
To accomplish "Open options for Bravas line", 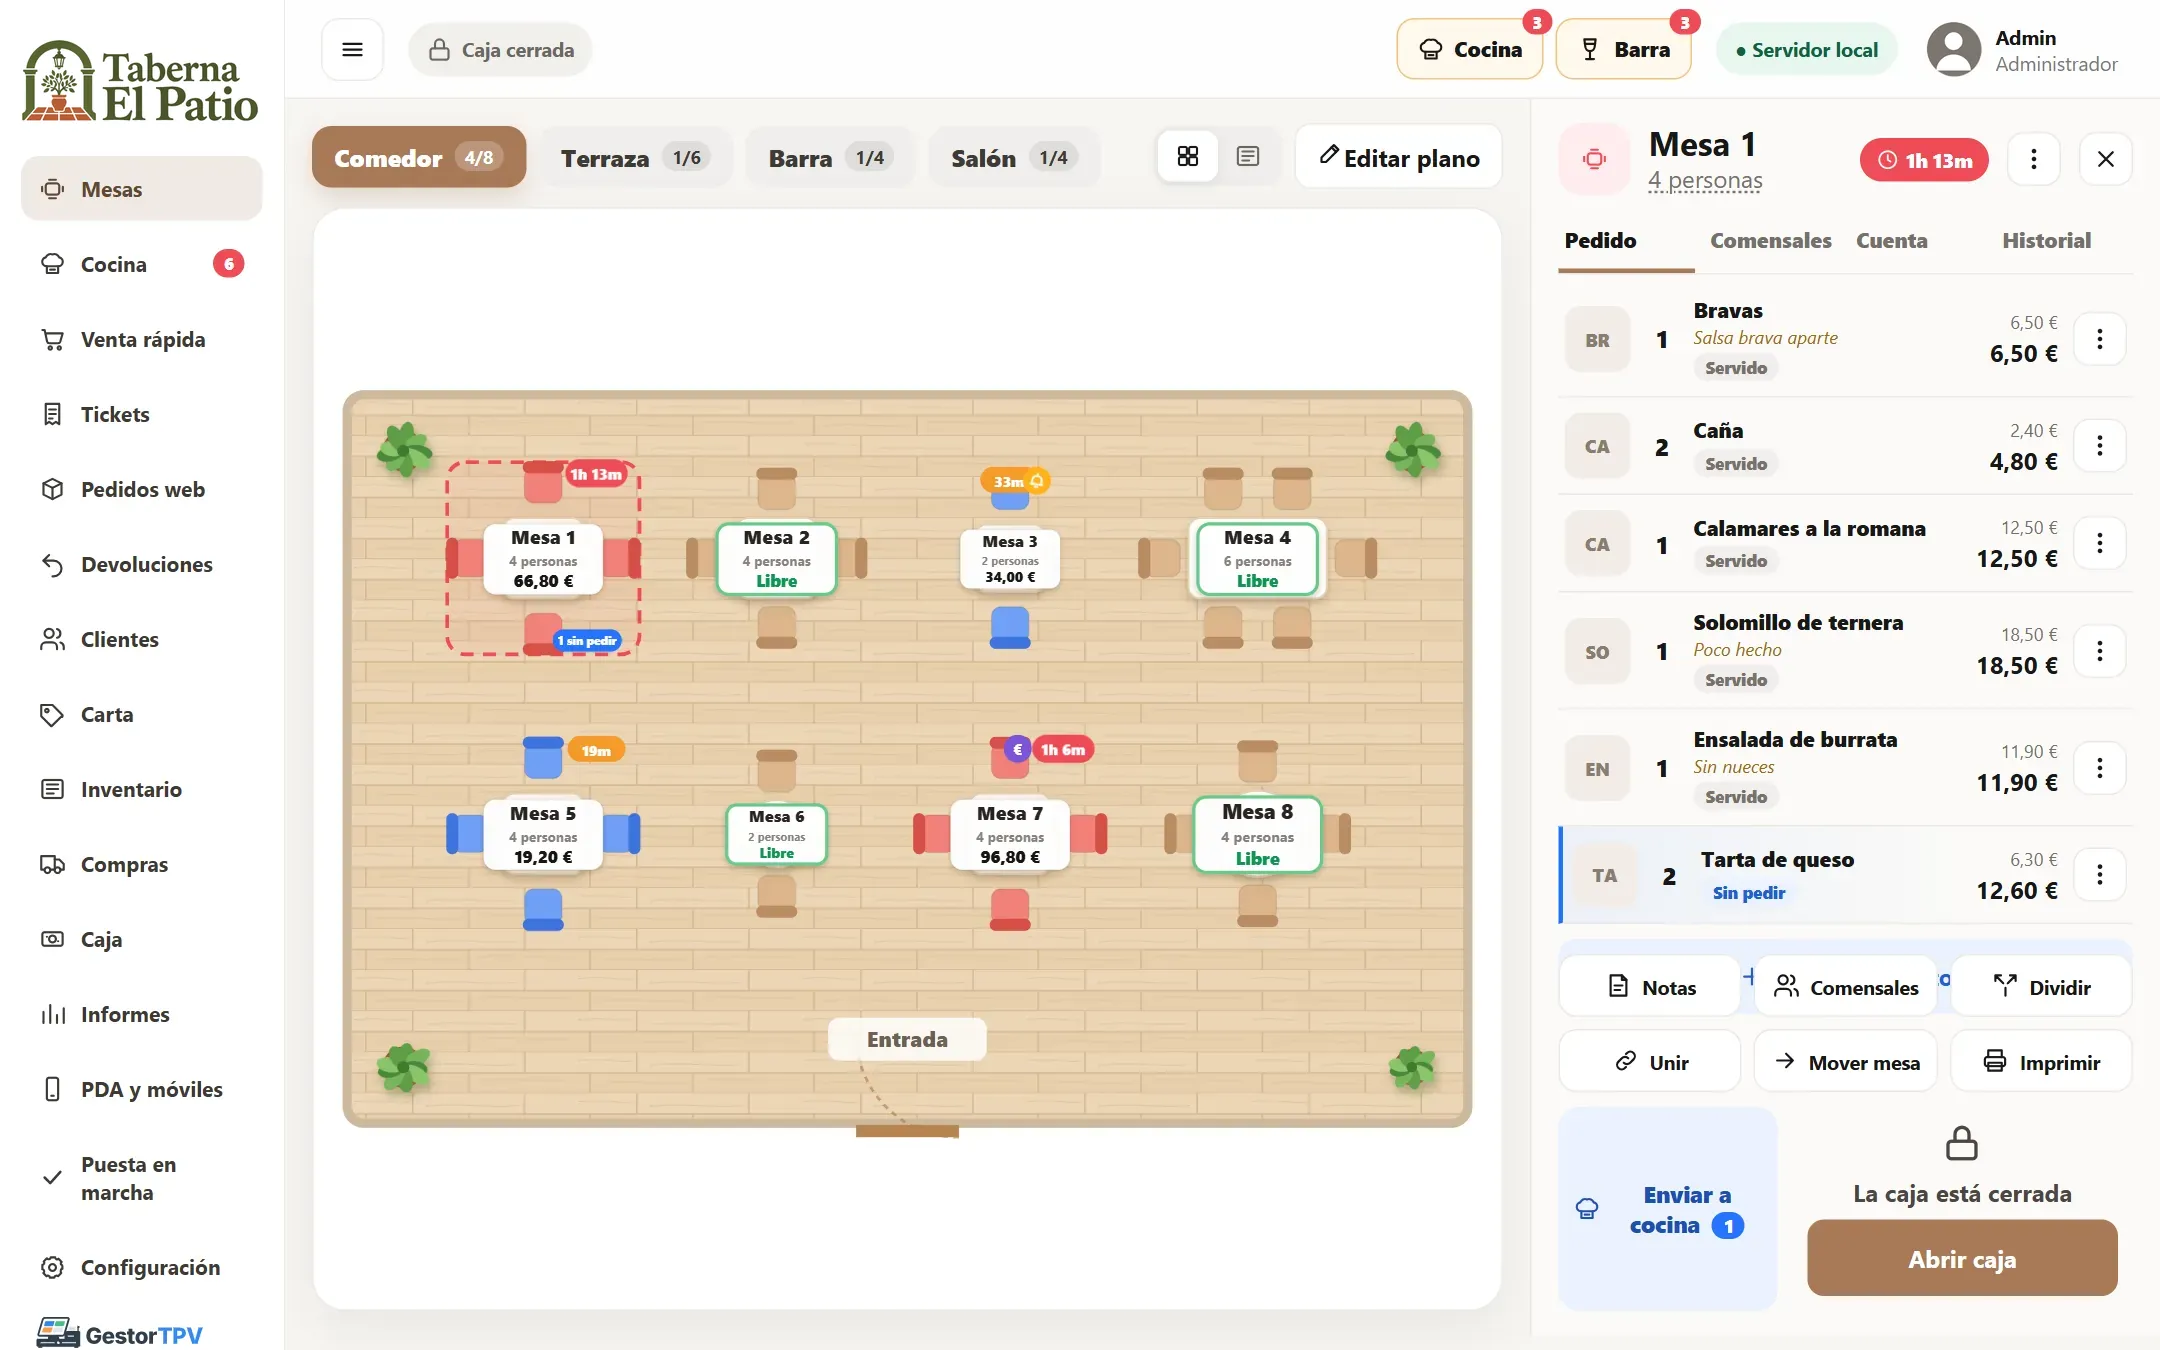I will [2099, 339].
